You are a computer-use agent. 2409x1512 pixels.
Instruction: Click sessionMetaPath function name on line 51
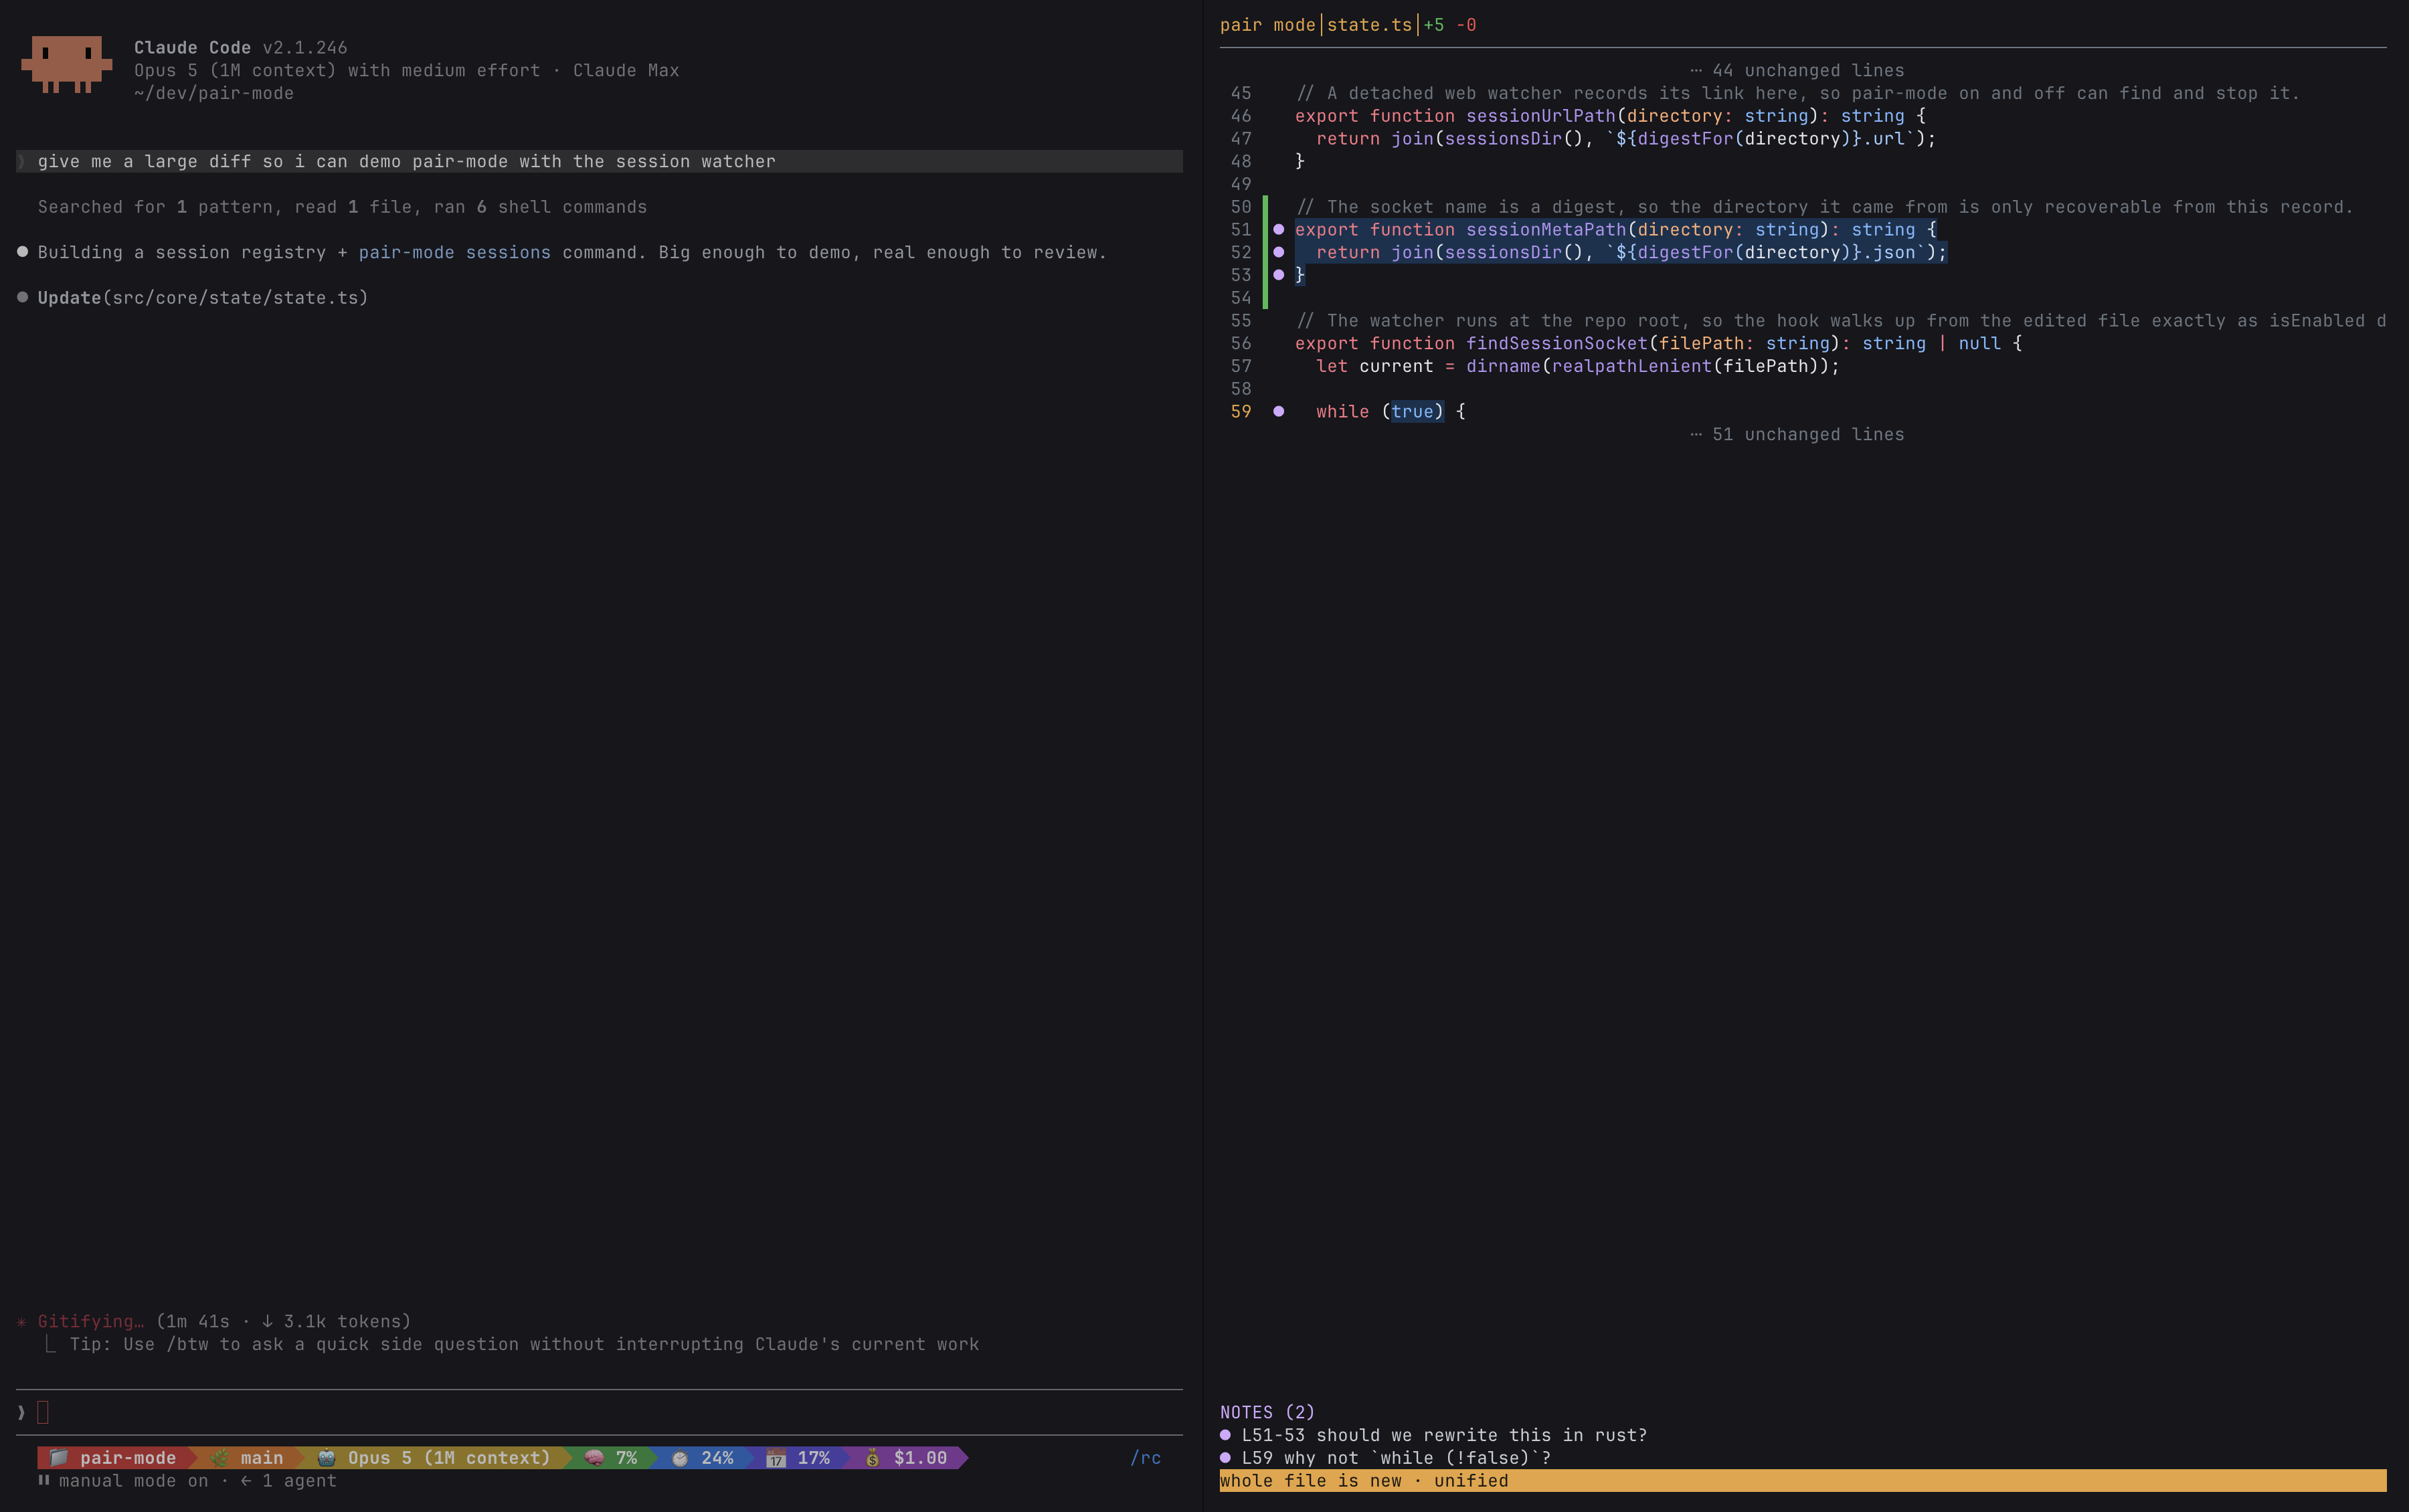tap(1546, 230)
